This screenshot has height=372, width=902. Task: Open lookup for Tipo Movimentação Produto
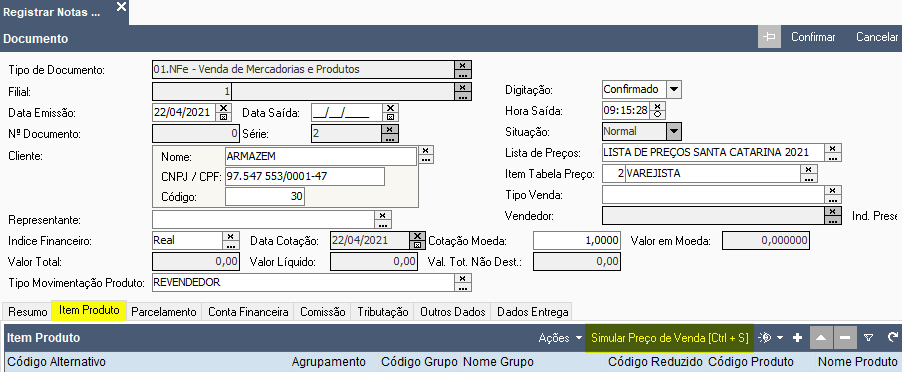[463, 287]
